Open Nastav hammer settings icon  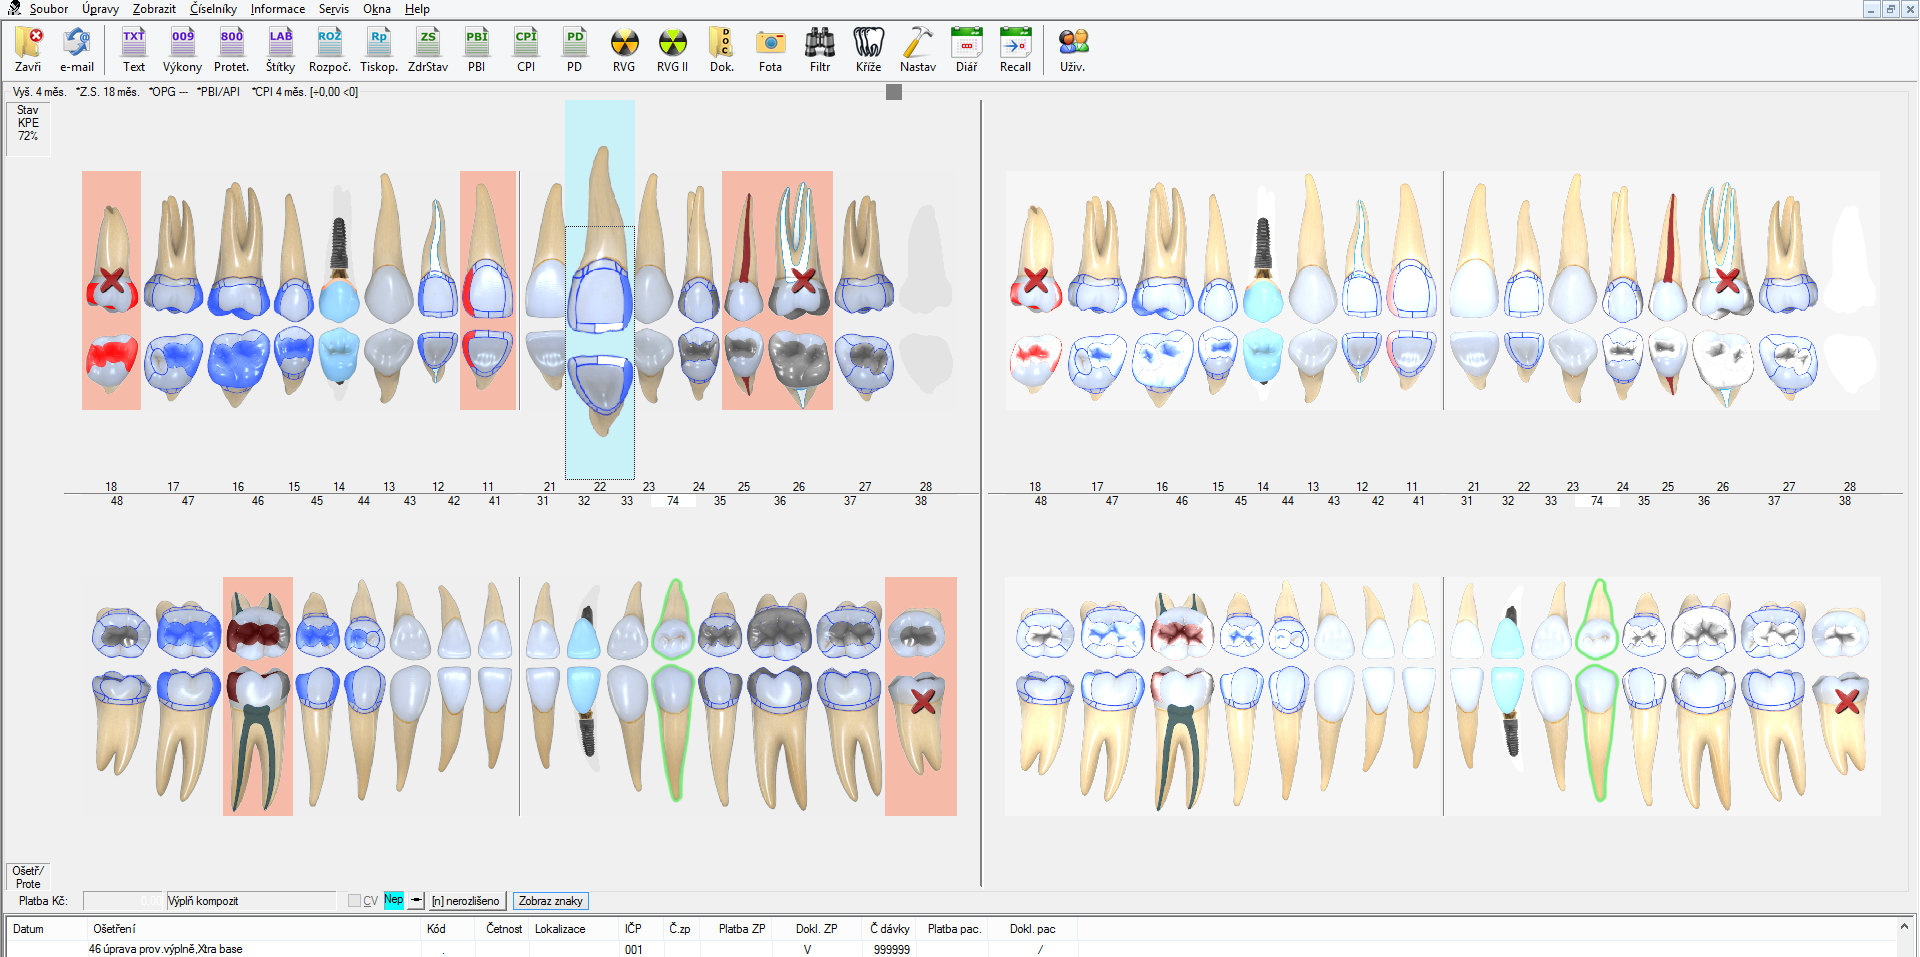coord(917,49)
